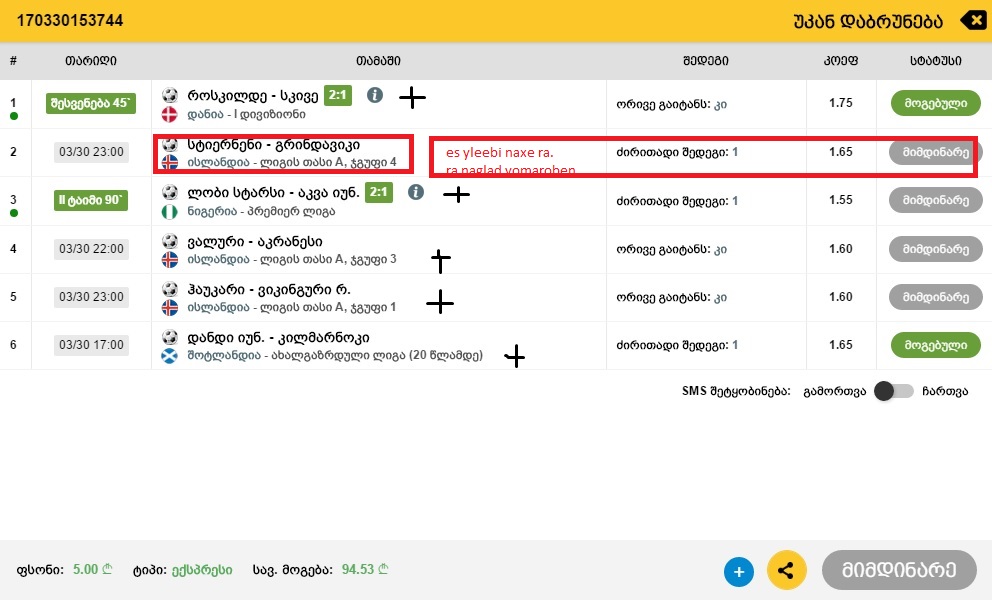
Task: Click the blue plus button at bottom
Action: coord(739,572)
